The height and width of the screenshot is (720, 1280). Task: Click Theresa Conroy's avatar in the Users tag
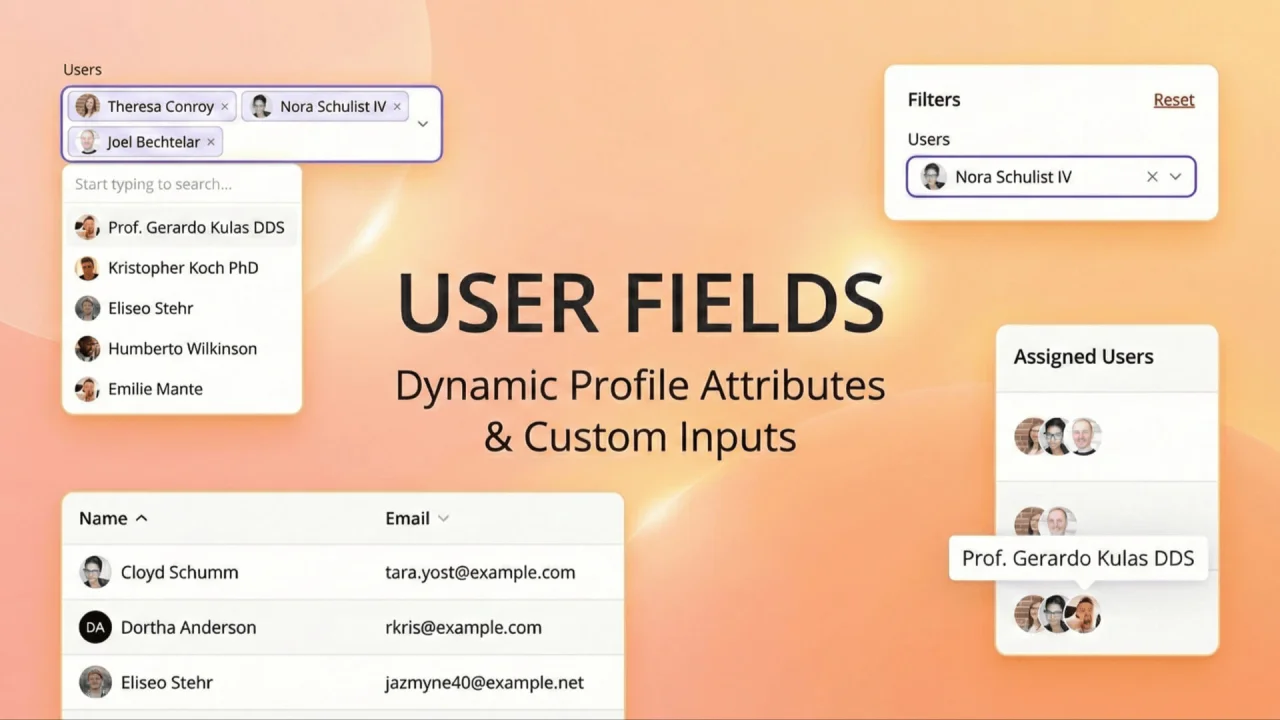pos(87,106)
